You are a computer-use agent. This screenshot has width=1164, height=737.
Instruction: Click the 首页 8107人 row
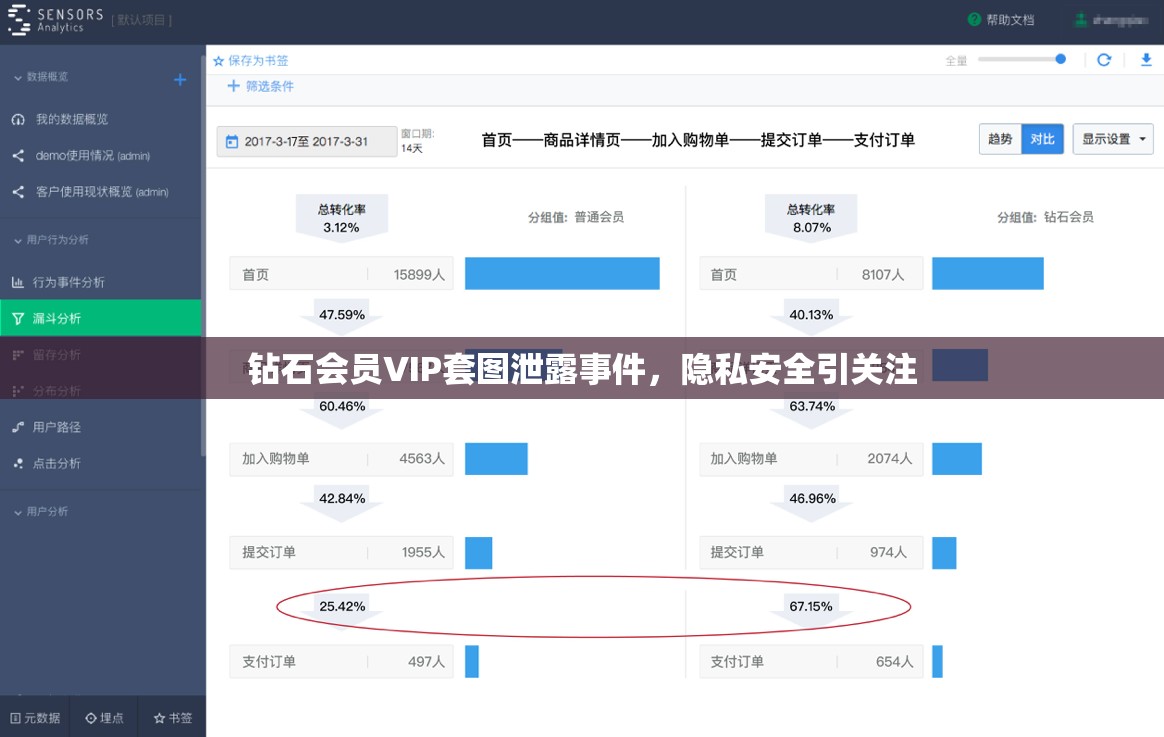[x=811, y=274]
